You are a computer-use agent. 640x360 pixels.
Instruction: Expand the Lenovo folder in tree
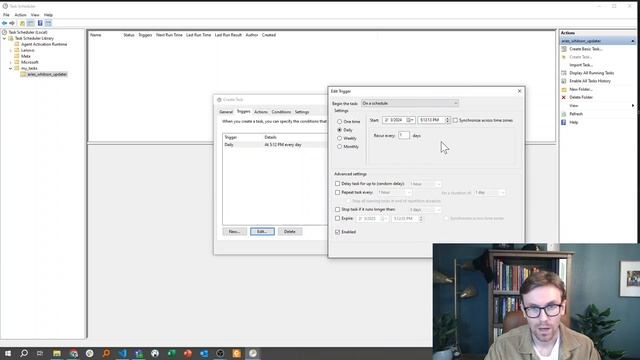(x=11, y=50)
